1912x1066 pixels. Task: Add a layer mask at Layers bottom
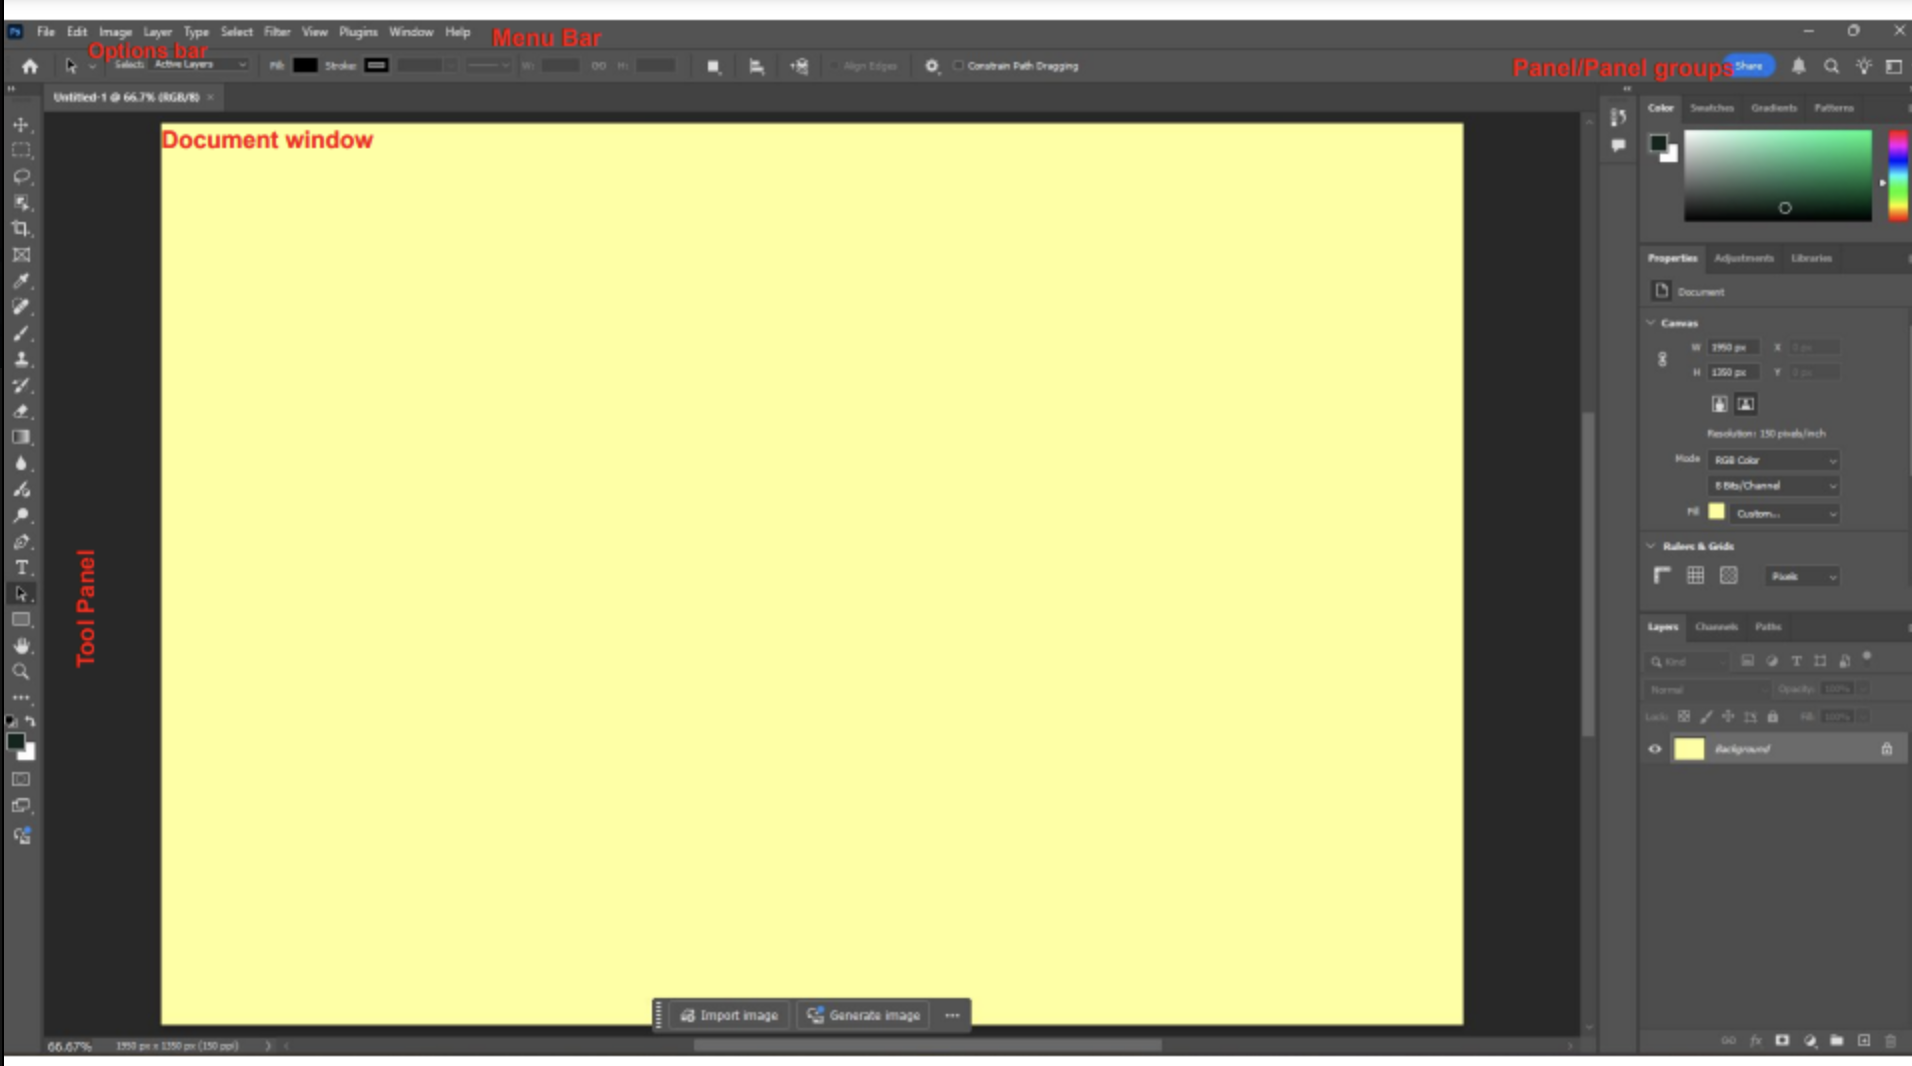click(x=1782, y=1041)
